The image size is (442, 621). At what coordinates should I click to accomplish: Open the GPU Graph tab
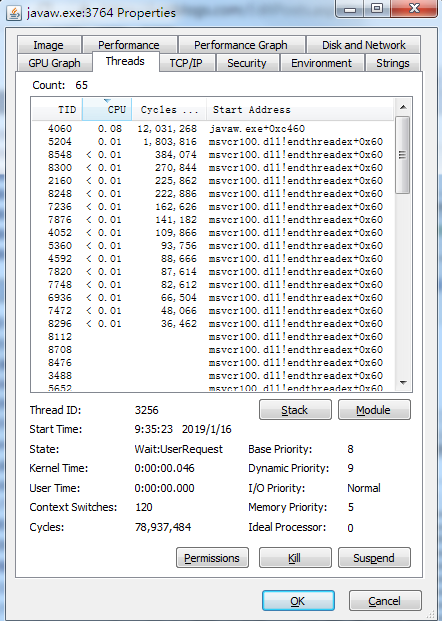tap(54, 63)
